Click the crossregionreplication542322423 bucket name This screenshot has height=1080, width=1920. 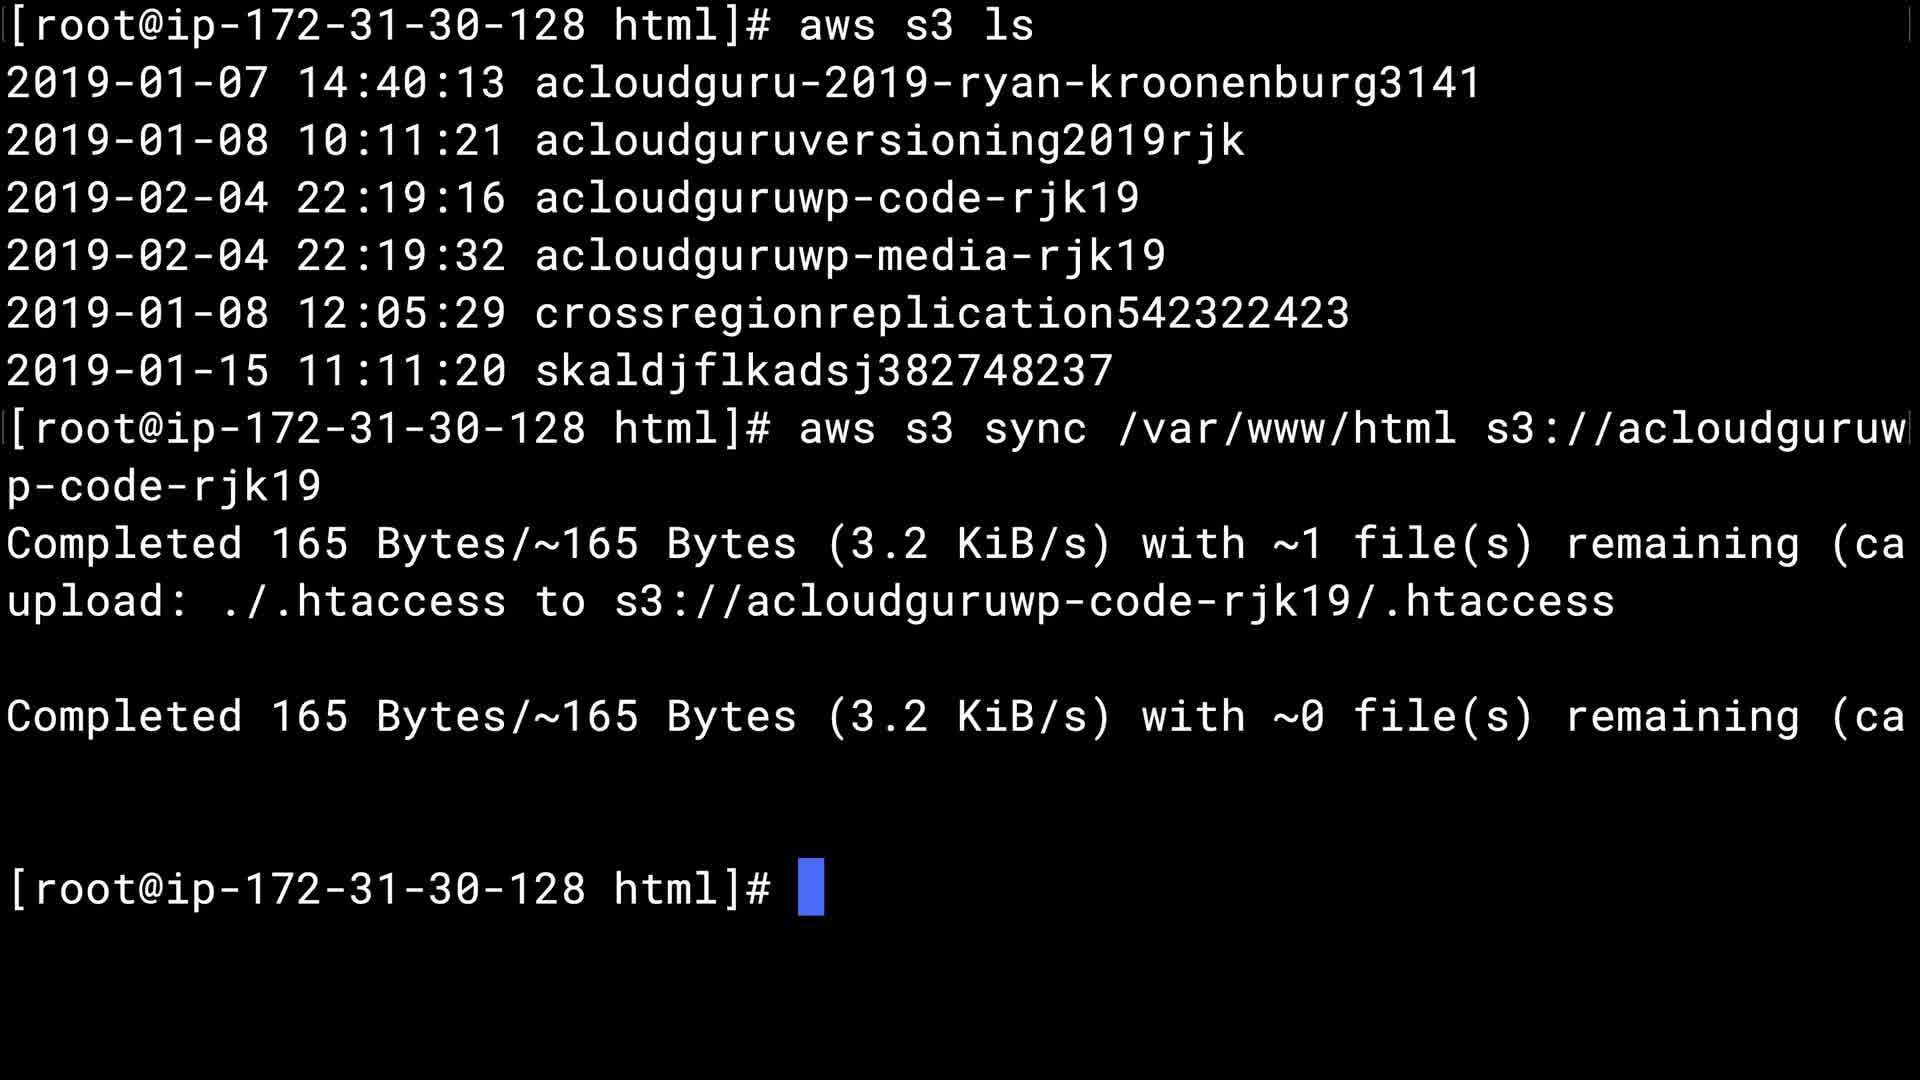coord(942,314)
